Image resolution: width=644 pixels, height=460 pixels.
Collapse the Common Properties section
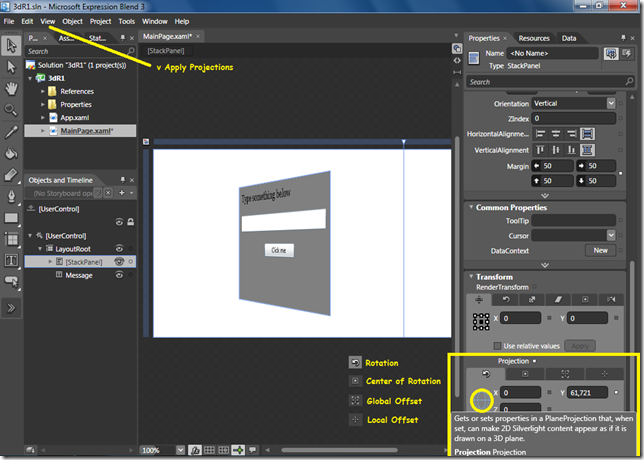471,207
